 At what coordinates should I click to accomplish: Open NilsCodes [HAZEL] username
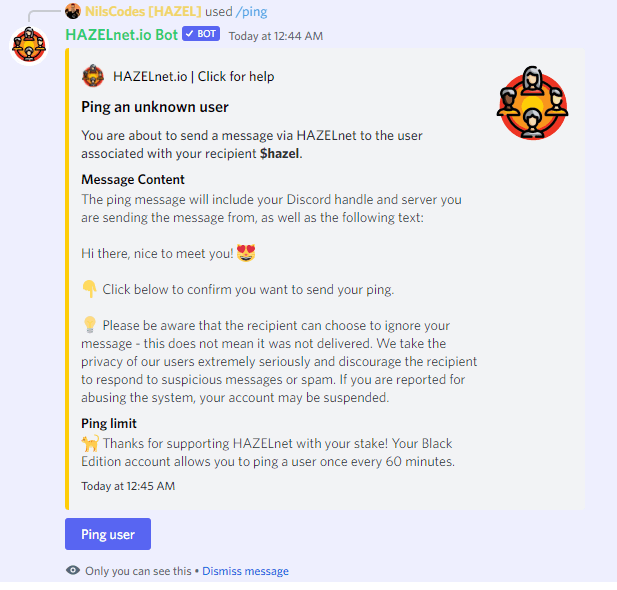(x=143, y=11)
